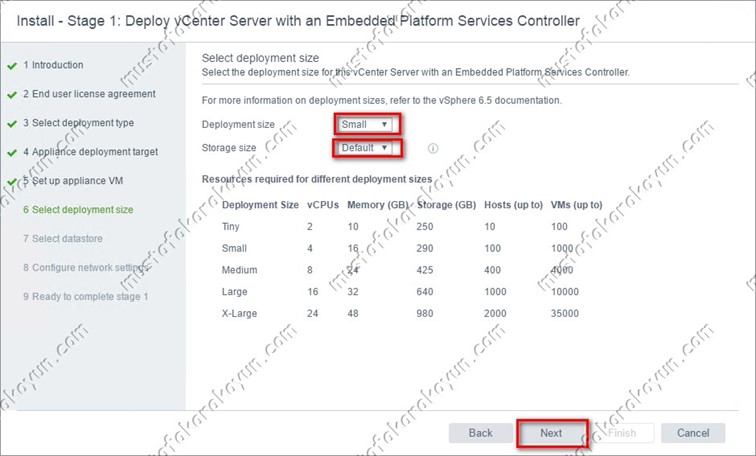Click the disabled Finish button
756x456 pixels.
[622, 433]
